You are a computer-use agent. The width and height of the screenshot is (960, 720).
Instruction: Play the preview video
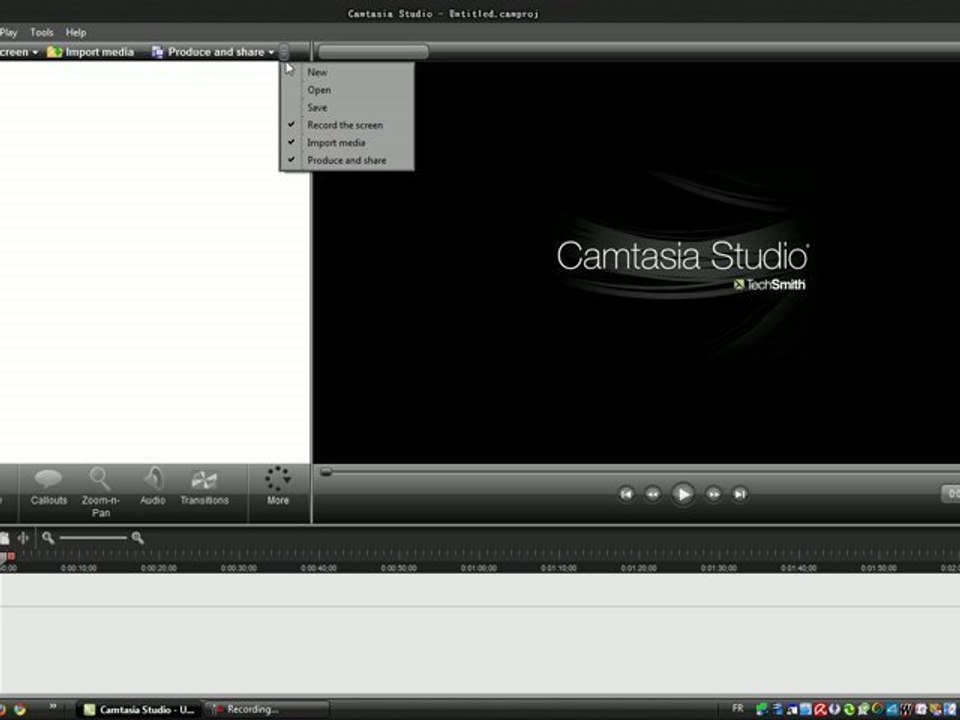(x=683, y=494)
